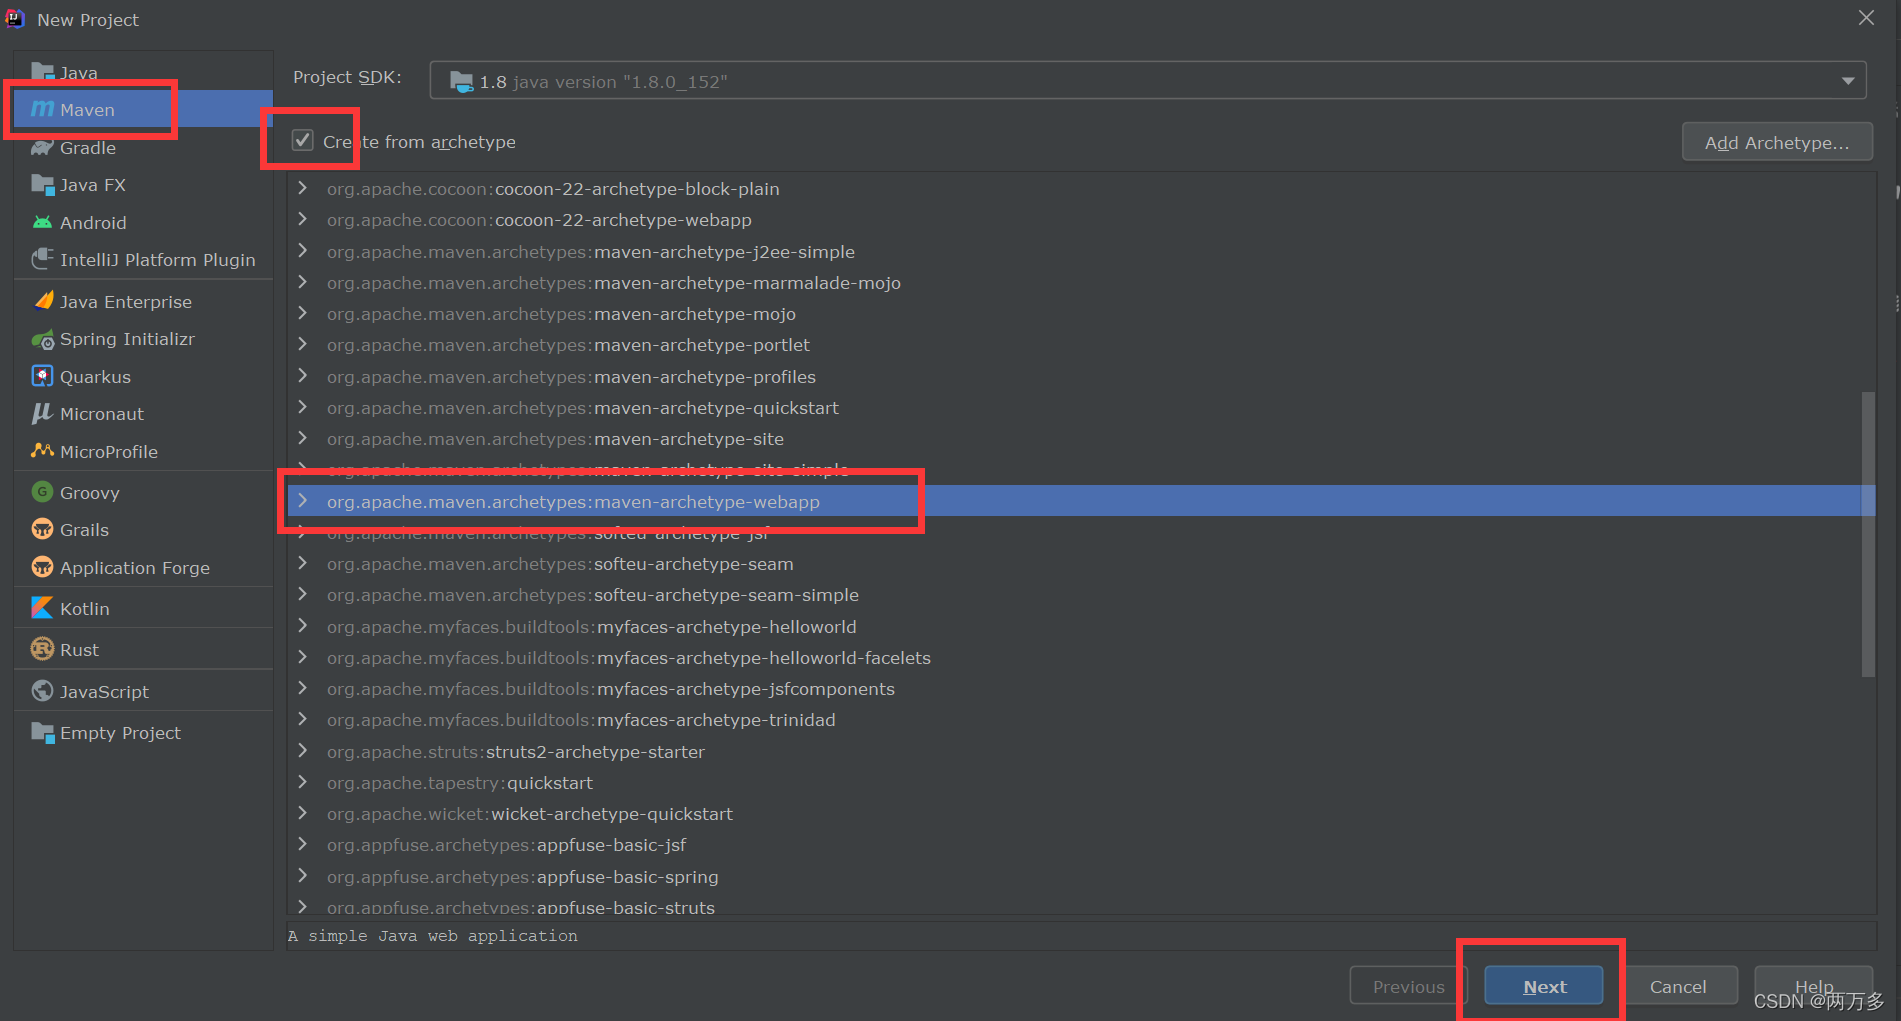Select Kotlin project type
Screen dimensions: 1901x1021
click(x=143, y=608)
